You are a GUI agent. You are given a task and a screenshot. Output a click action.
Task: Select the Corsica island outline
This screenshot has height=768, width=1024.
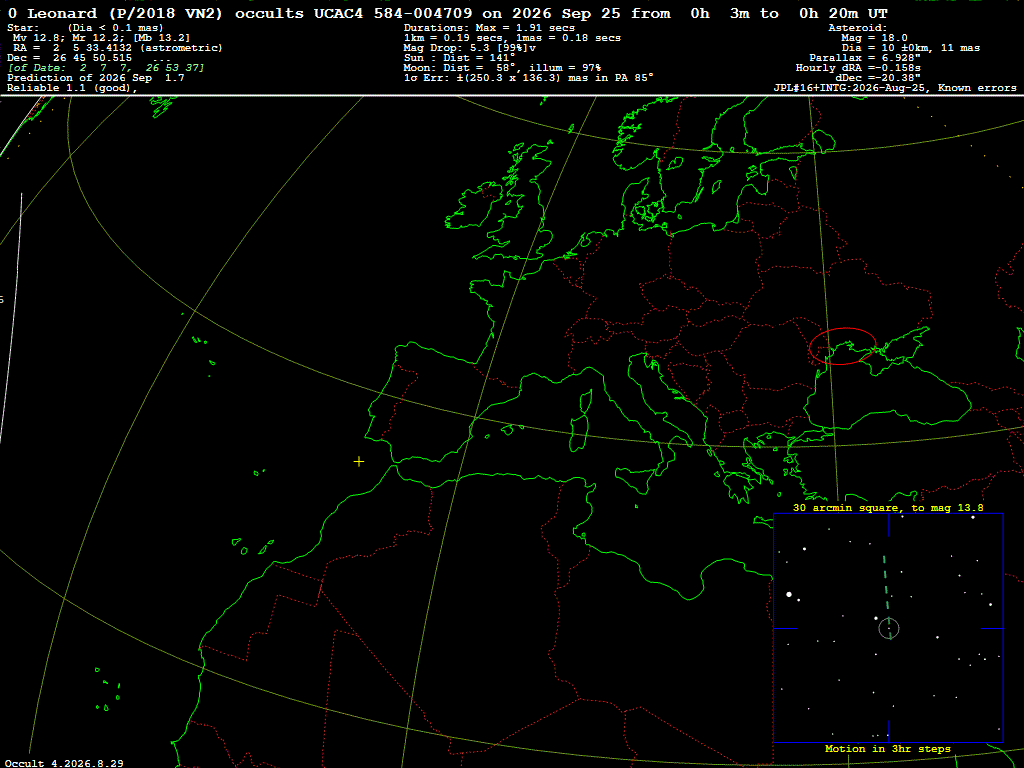(586, 402)
